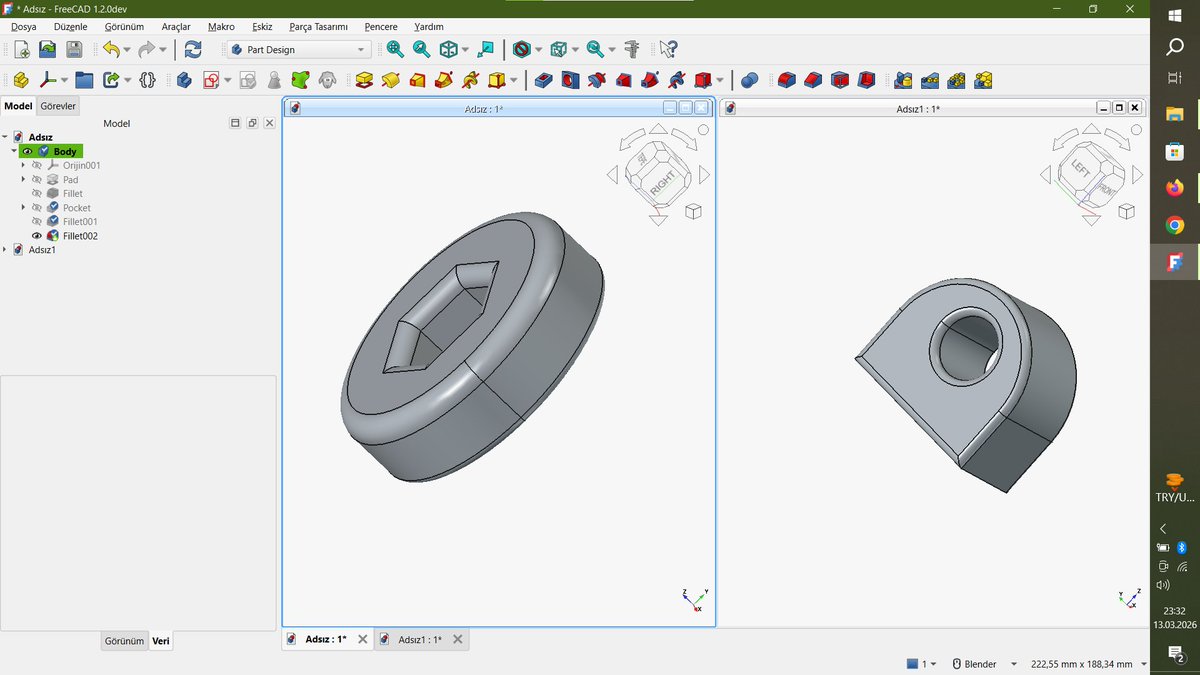
Task: Undo the last action
Action: point(111,49)
